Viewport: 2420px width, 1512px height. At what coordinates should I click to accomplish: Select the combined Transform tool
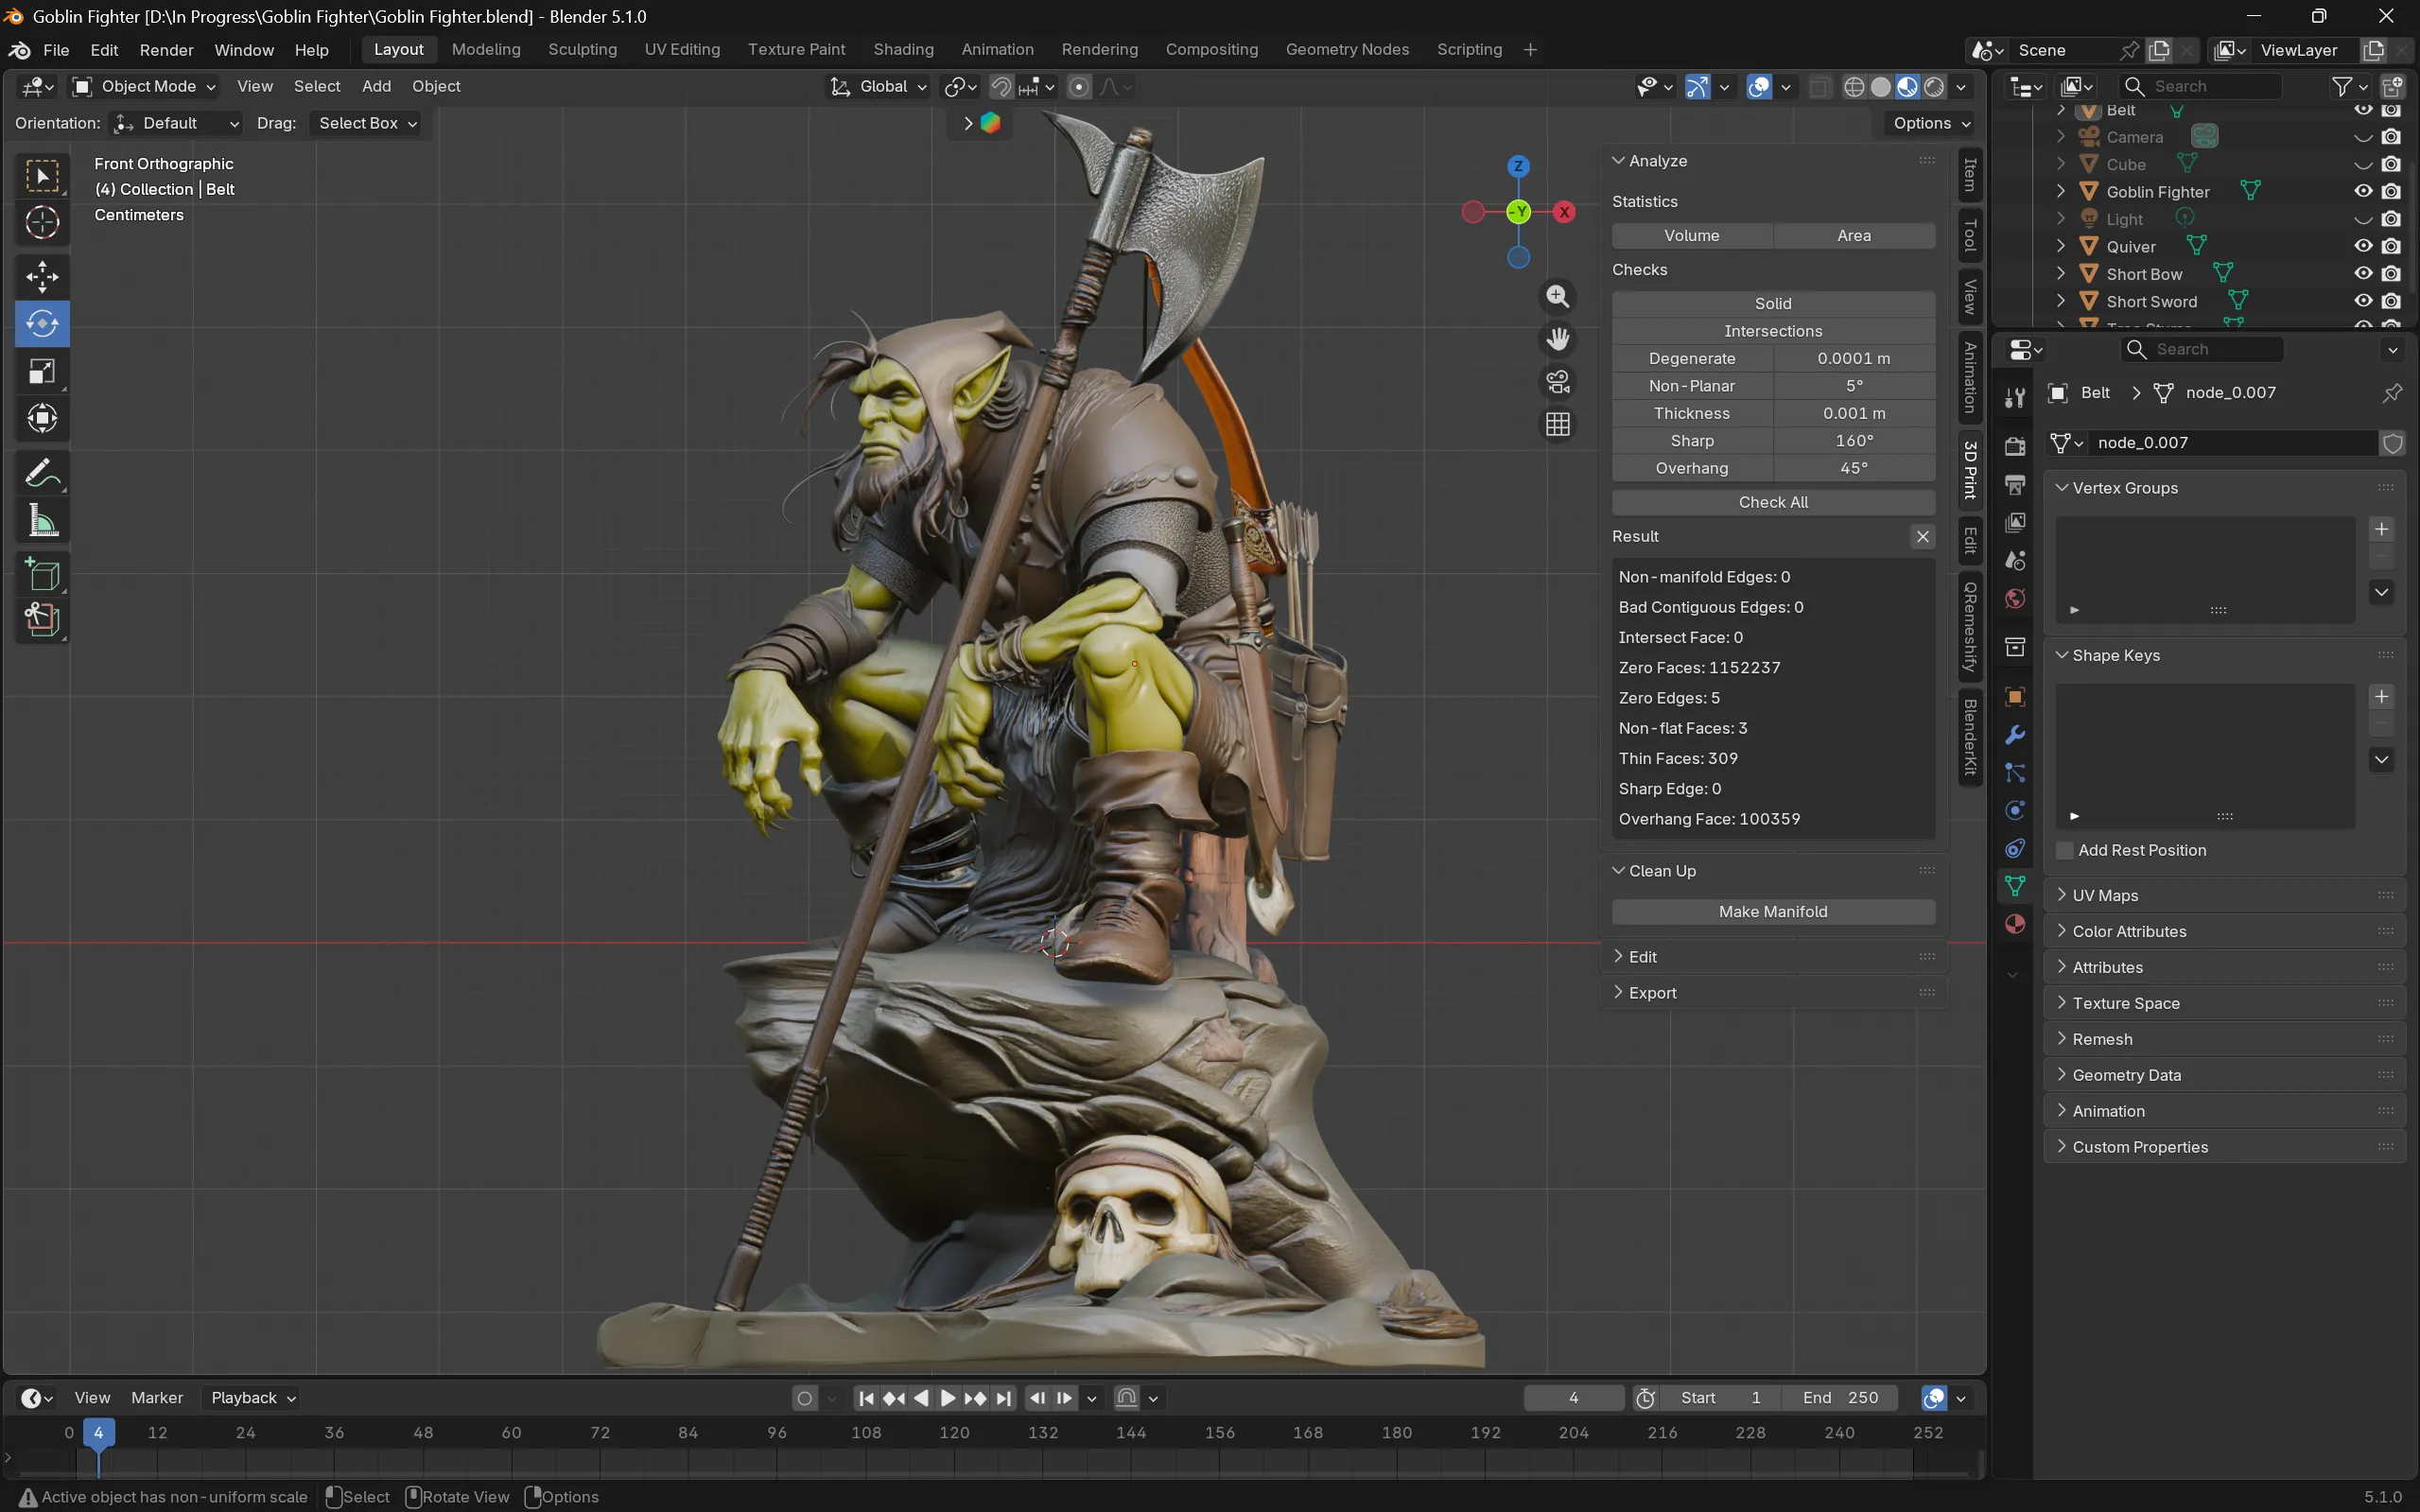[42, 419]
